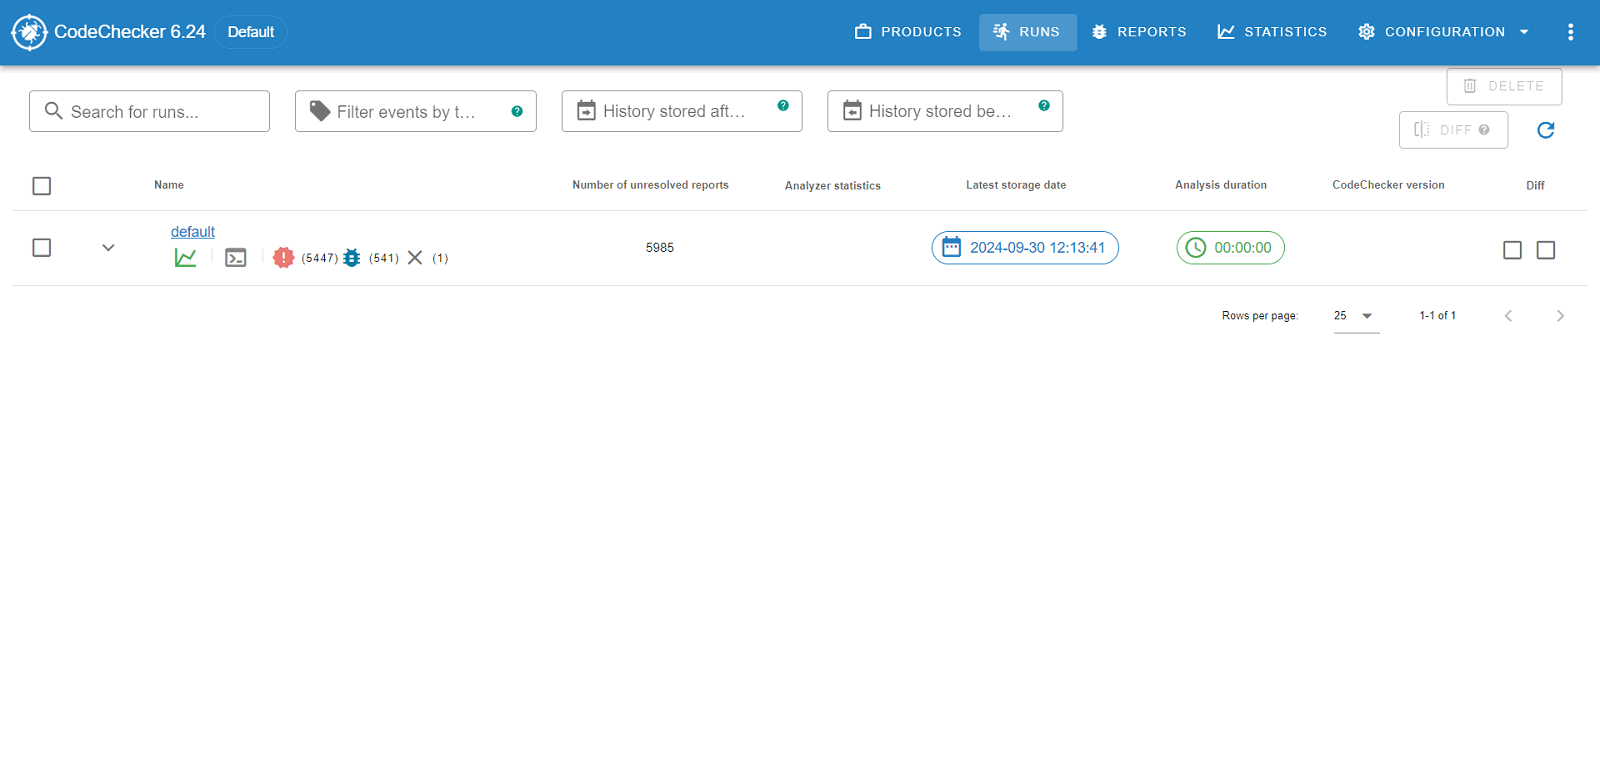Switch to the Statistics tab
This screenshot has height=779, width=1600.
(1272, 32)
